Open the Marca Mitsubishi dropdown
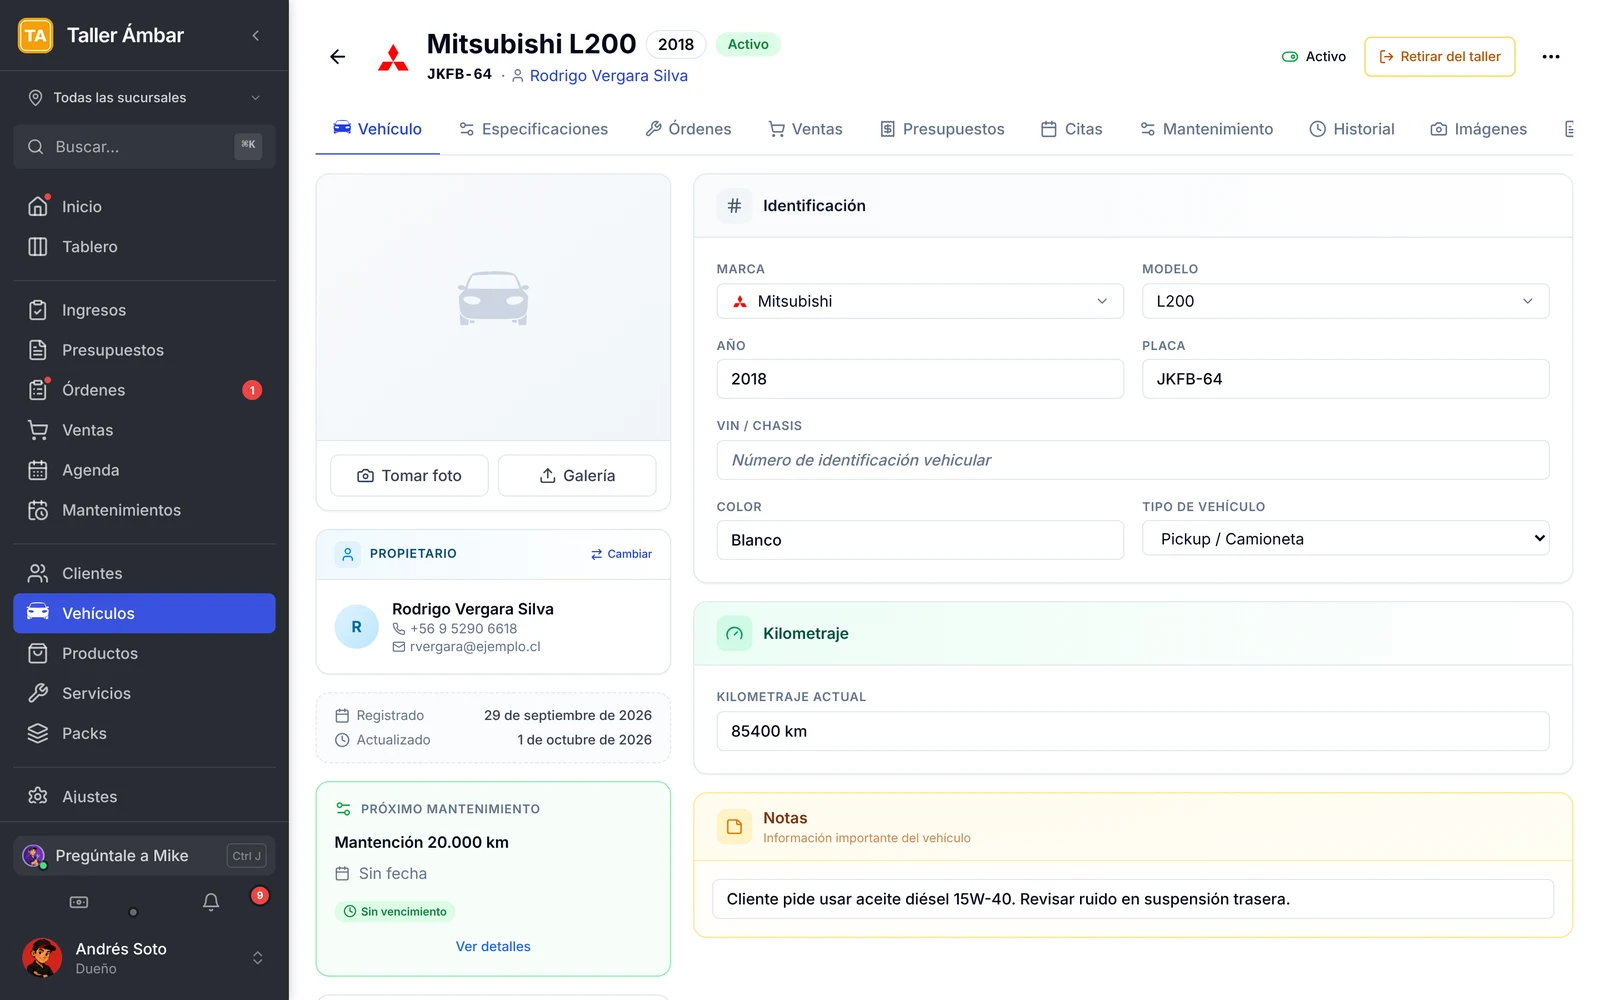This screenshot has height=1000, width=1600. (920, 301)
